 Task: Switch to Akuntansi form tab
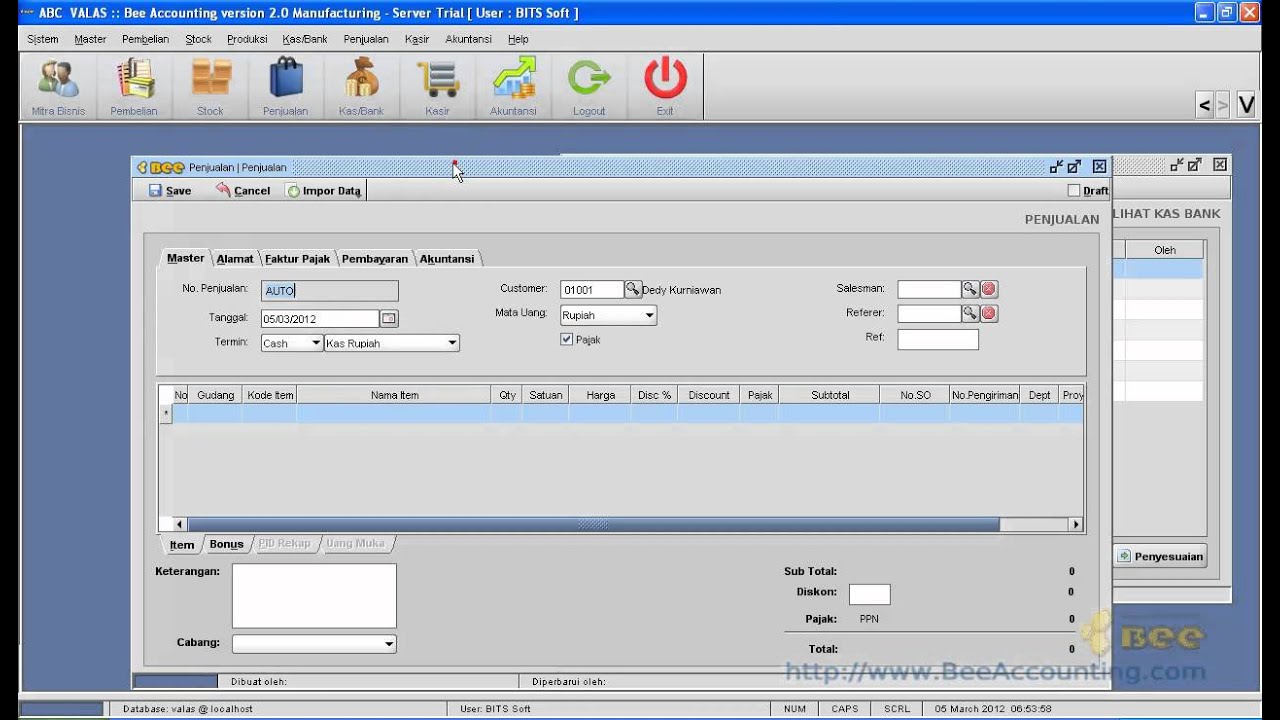(x=447, y=259)
